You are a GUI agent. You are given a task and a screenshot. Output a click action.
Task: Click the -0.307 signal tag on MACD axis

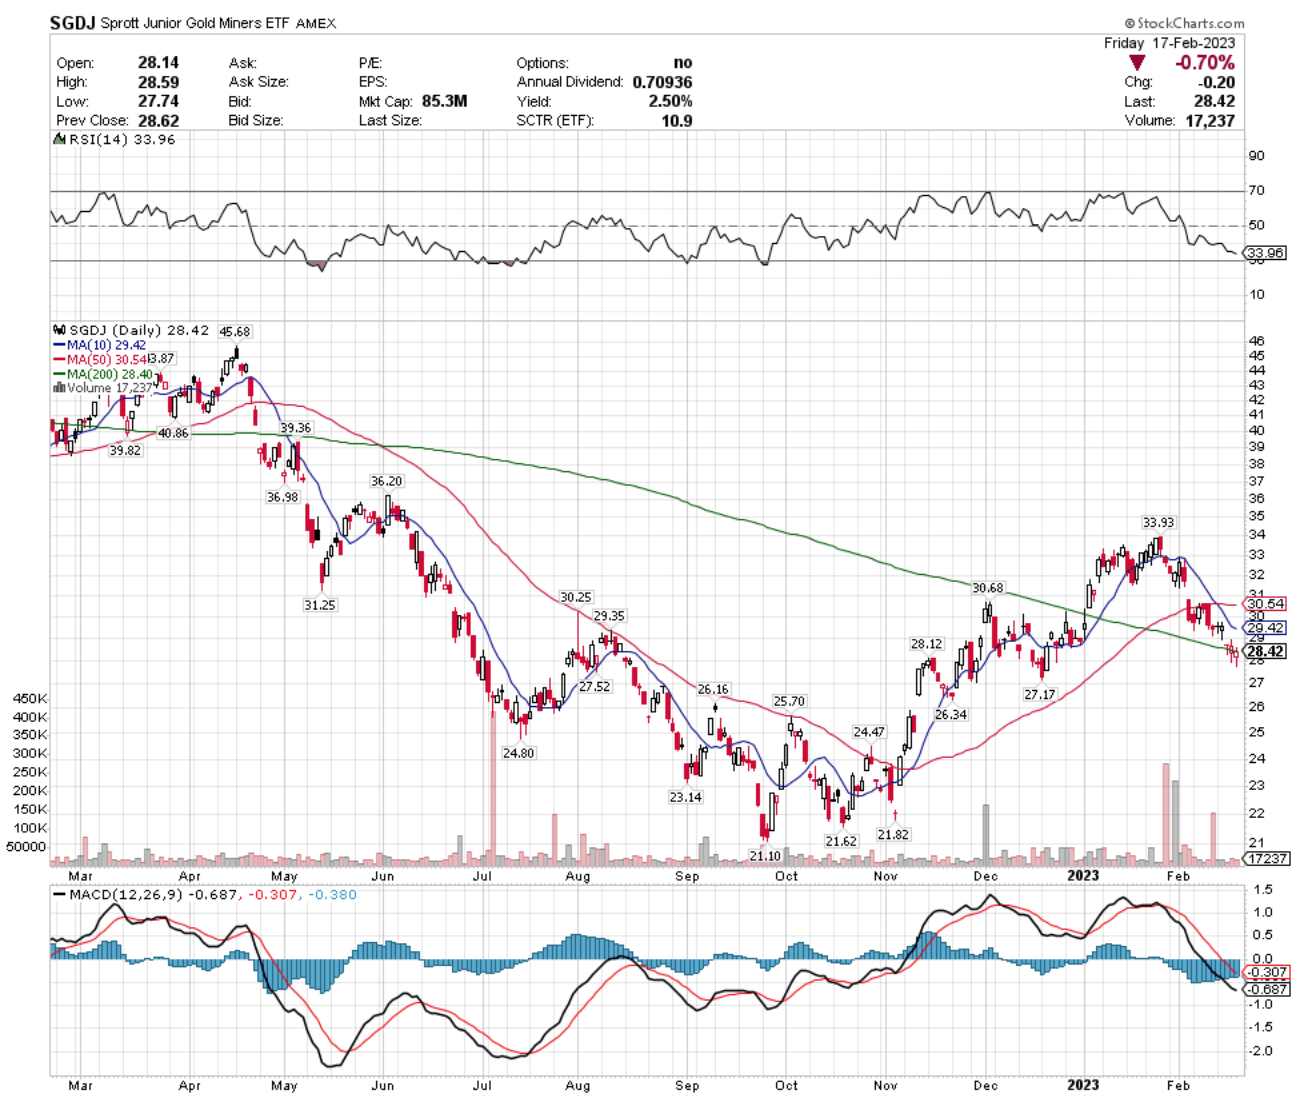coord(1268,972)
